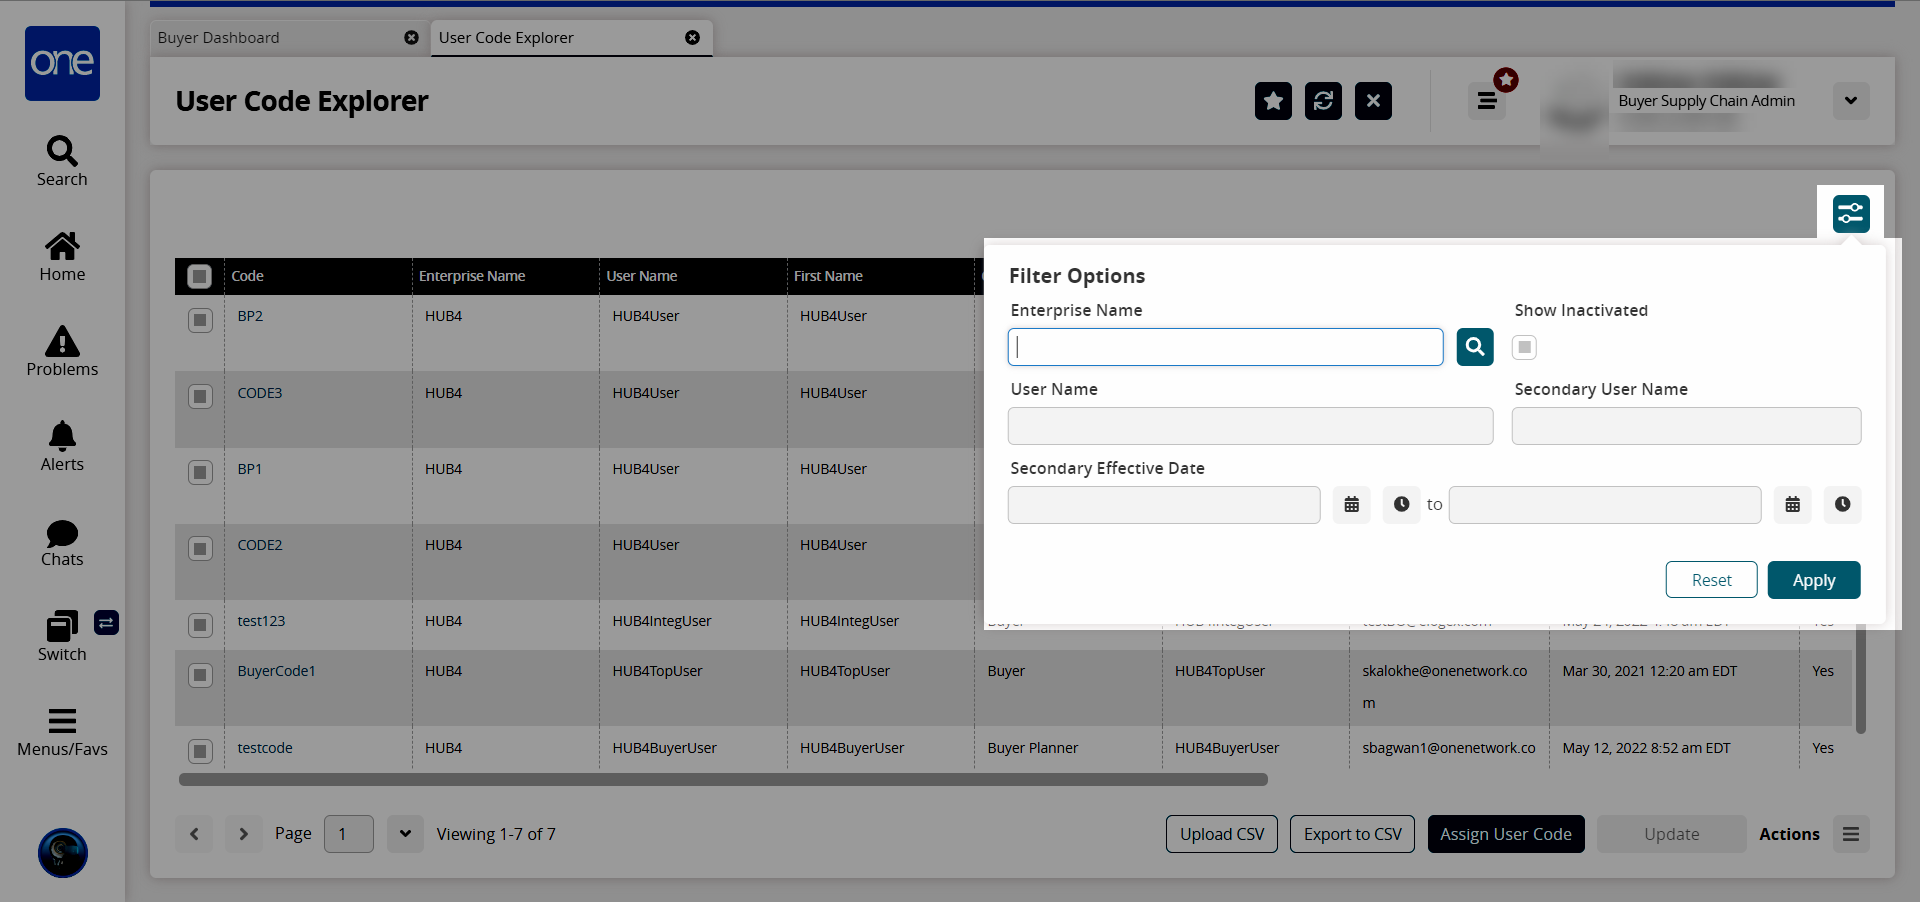Click the Export to CSV button

click(x=1352, y=834)
